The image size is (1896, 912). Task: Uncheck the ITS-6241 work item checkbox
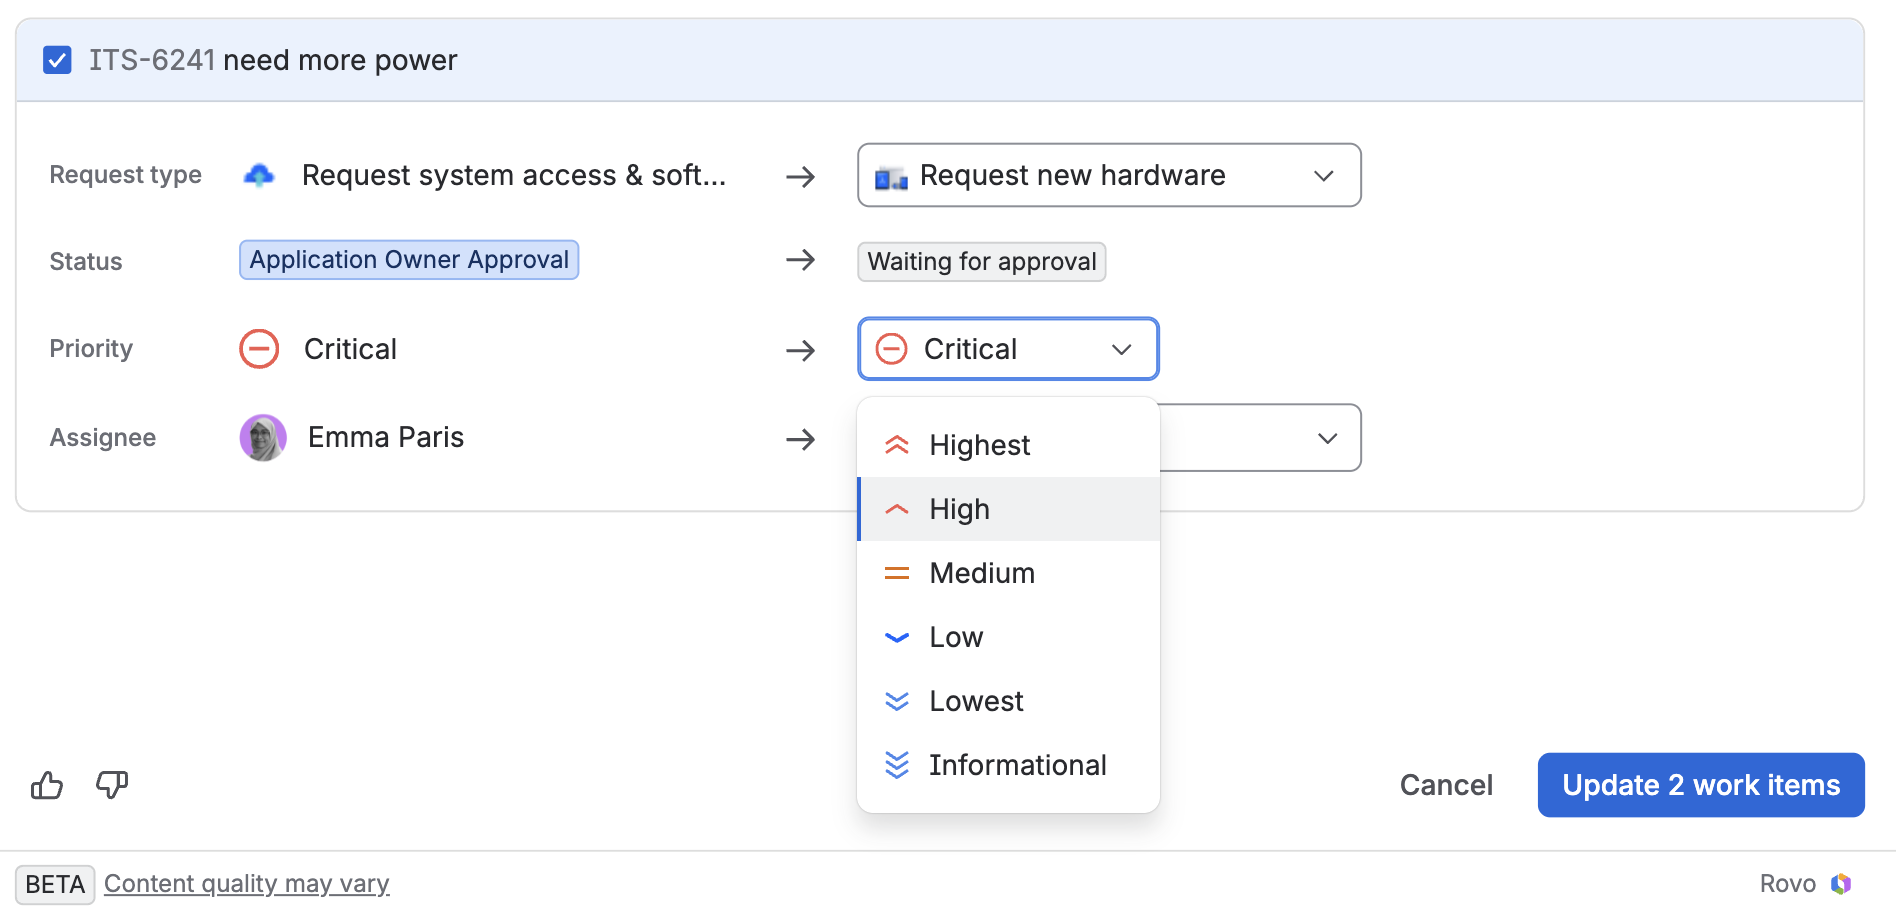[x=57, y=60]
